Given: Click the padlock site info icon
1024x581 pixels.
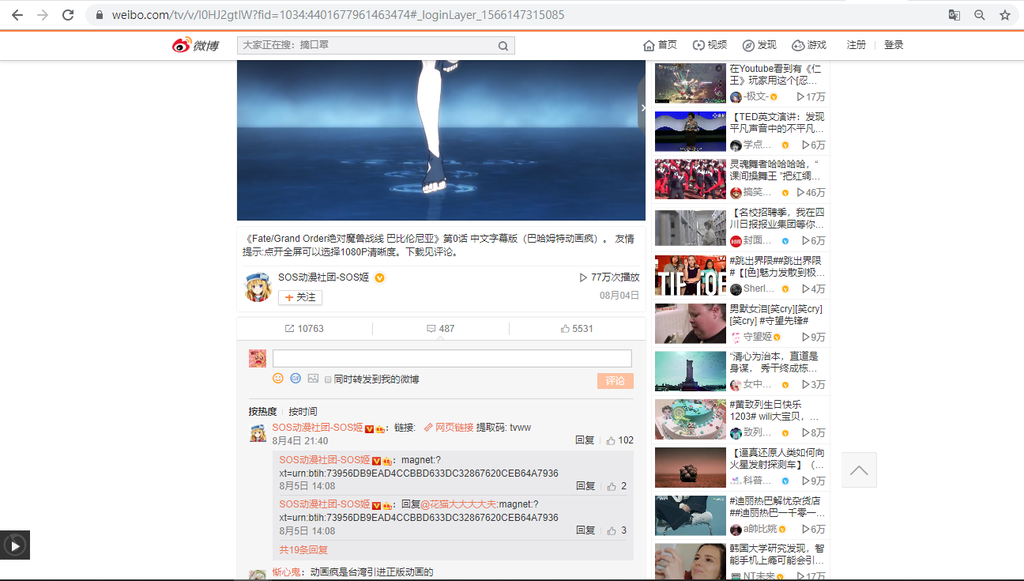Looking at the screenshot, I should click(99, 15).
